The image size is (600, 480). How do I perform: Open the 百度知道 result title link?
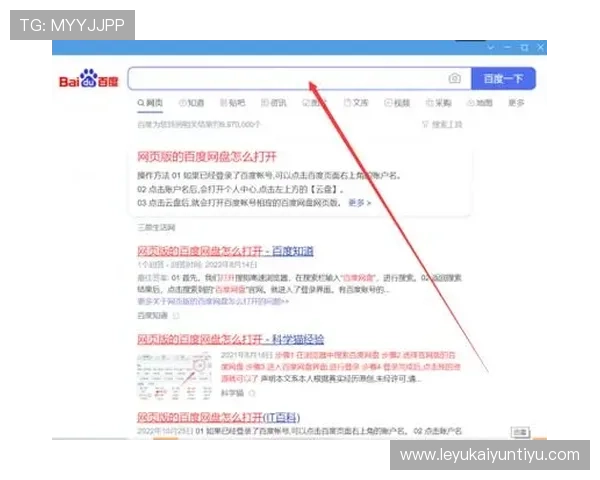pos(225,251)
